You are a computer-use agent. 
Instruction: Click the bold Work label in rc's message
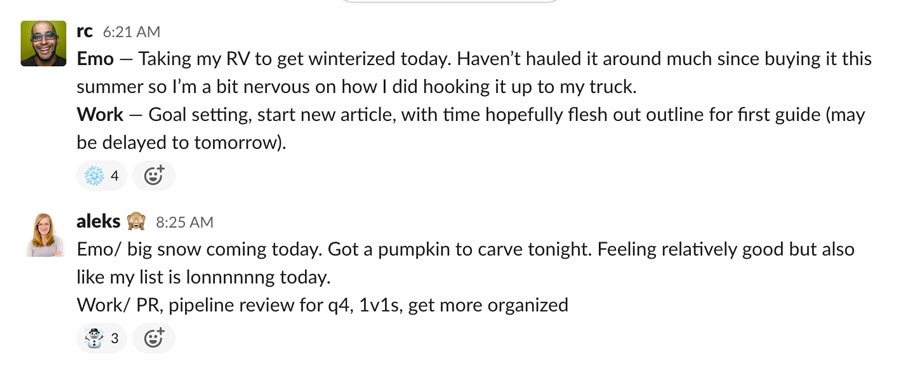(100, 115)
